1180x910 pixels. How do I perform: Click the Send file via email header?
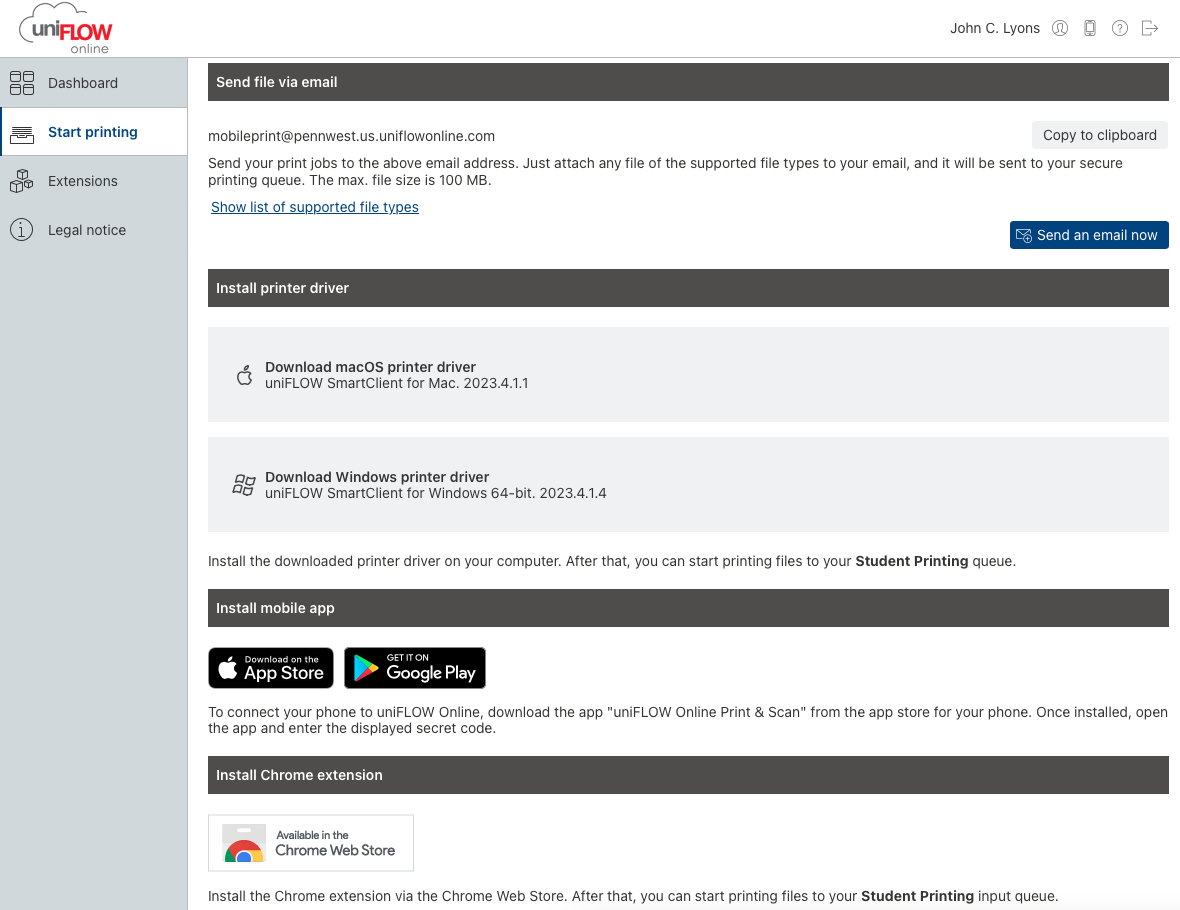[688, 82]
